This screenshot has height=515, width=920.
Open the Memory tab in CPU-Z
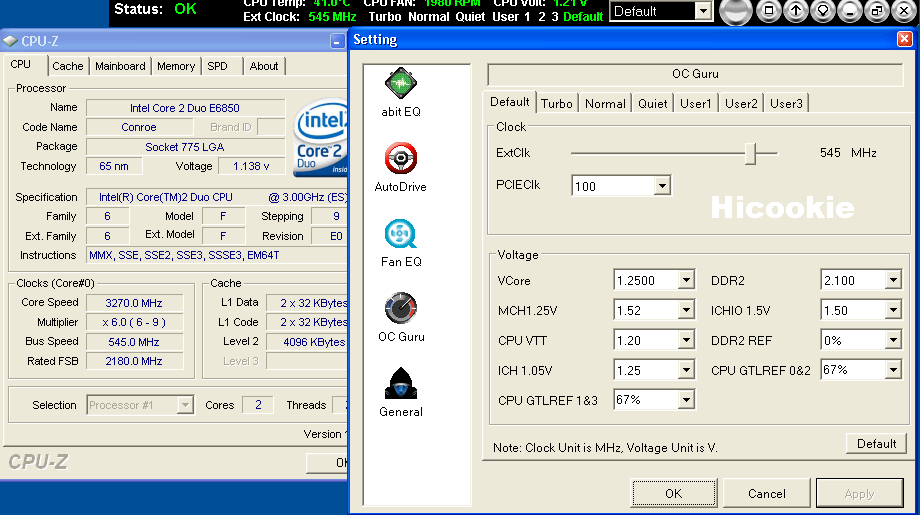tap(176, 66)
